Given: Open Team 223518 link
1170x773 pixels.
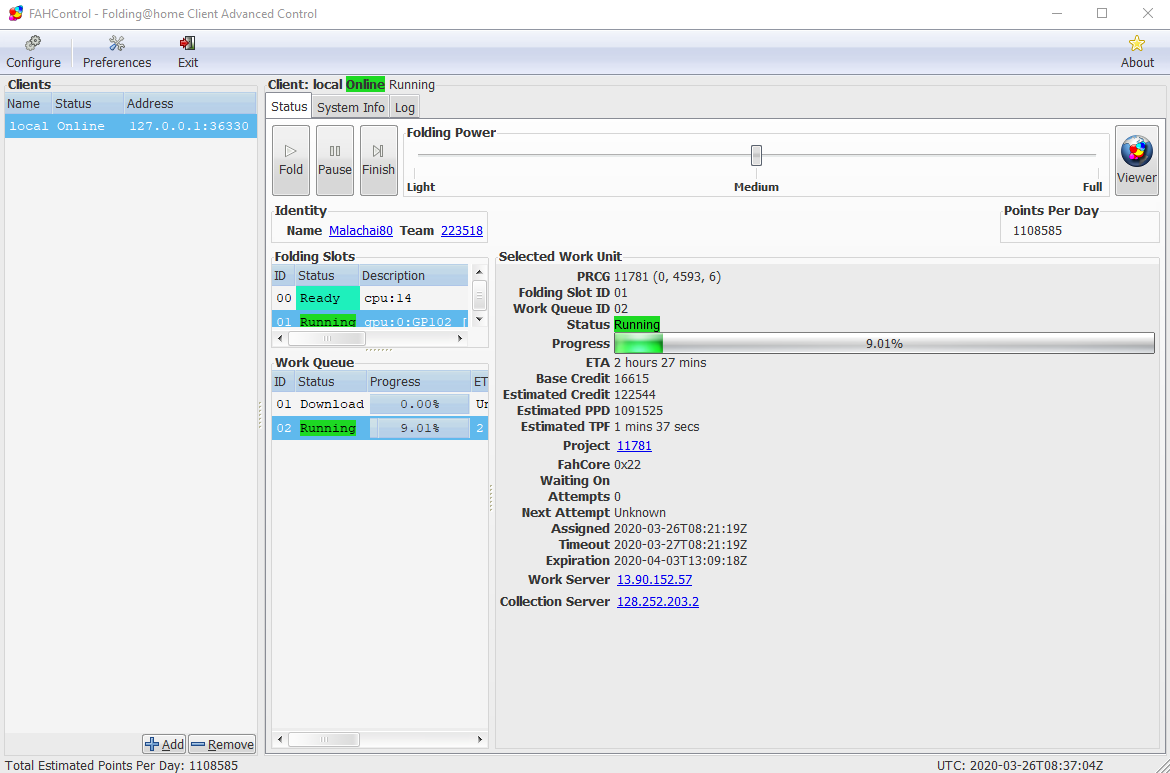Looking at the screenshot, I should coord(461,231).
